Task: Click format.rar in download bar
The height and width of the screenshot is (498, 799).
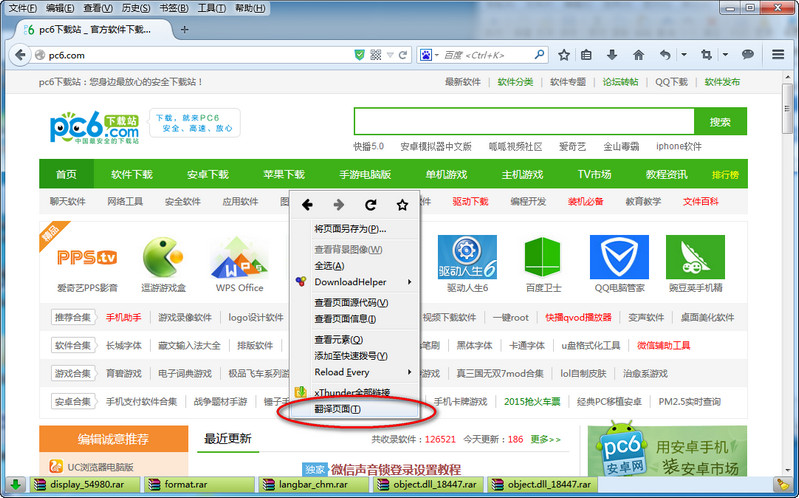Action: tap(200, 485)
